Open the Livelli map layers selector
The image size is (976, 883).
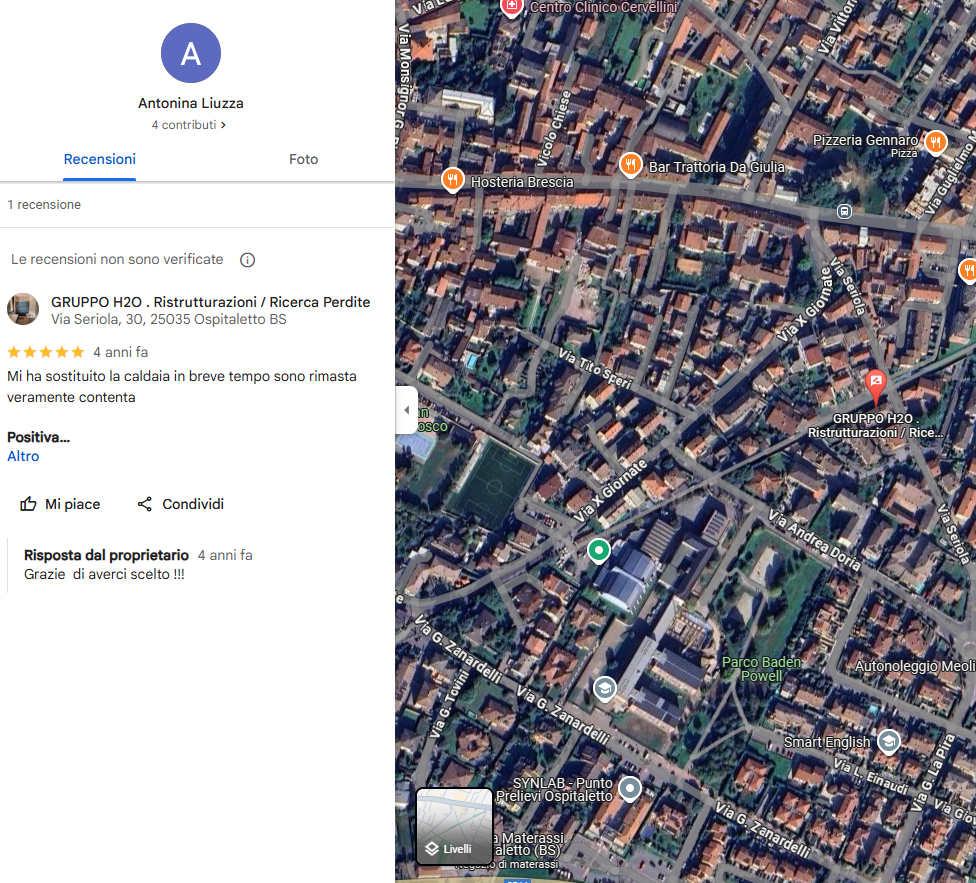(454, 826)
